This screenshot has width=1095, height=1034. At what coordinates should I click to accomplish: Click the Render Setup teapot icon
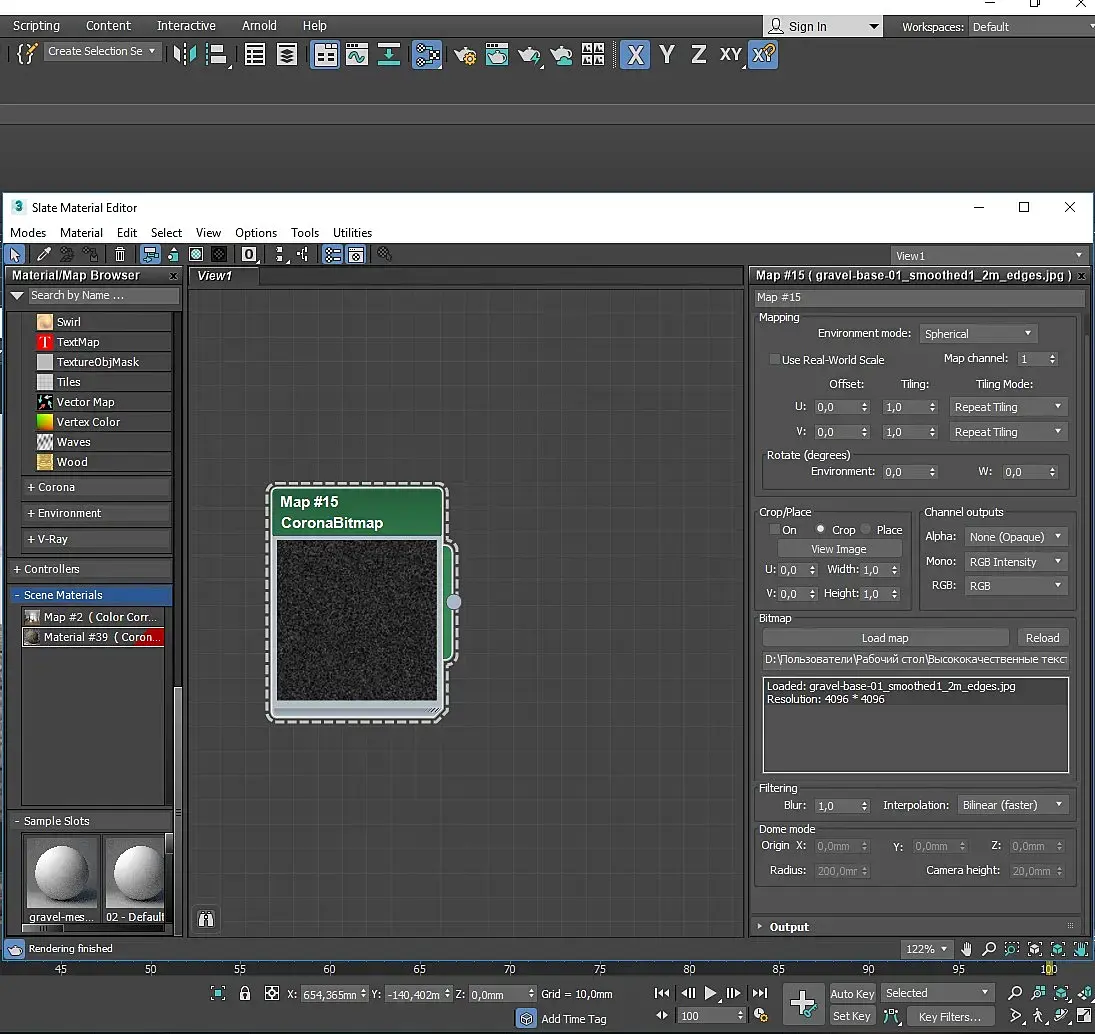tap(464, 55)
